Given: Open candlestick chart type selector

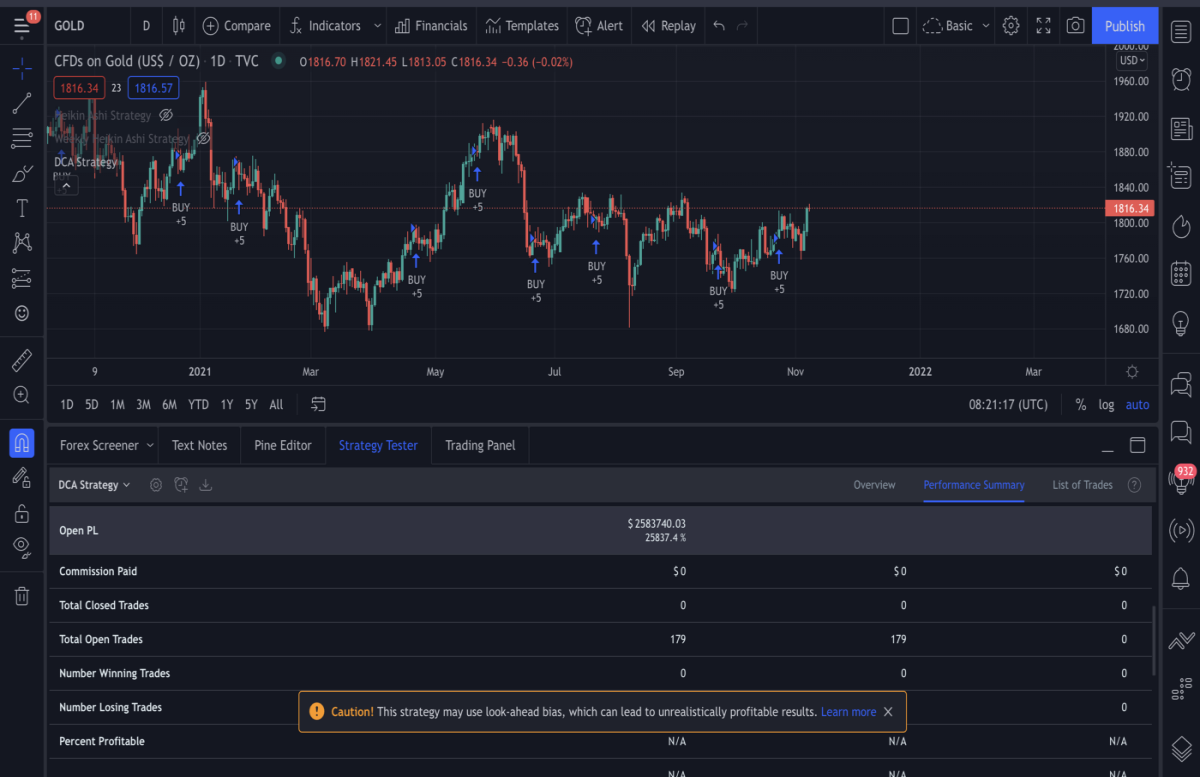Looking at the screenshot, I should click(x=178, y=26).
